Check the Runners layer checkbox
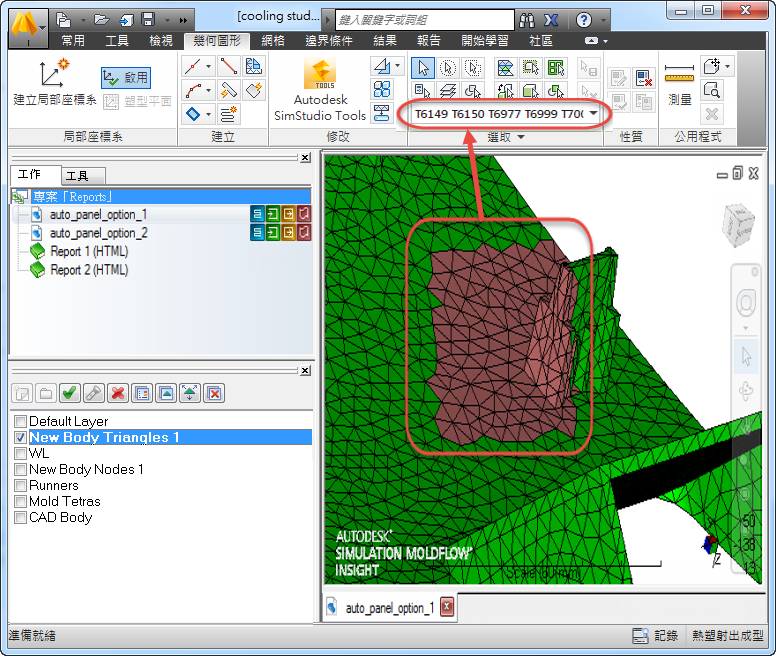Viewport: 776px width, 656px height. coord(20,485)
